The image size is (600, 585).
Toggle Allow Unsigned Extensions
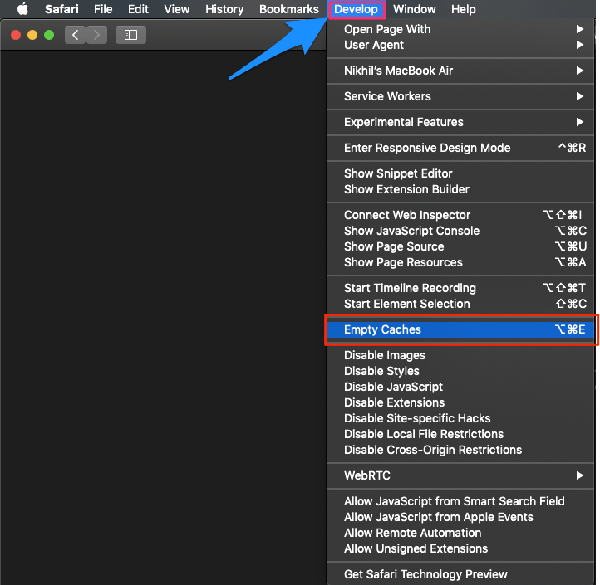pos(461,549)
